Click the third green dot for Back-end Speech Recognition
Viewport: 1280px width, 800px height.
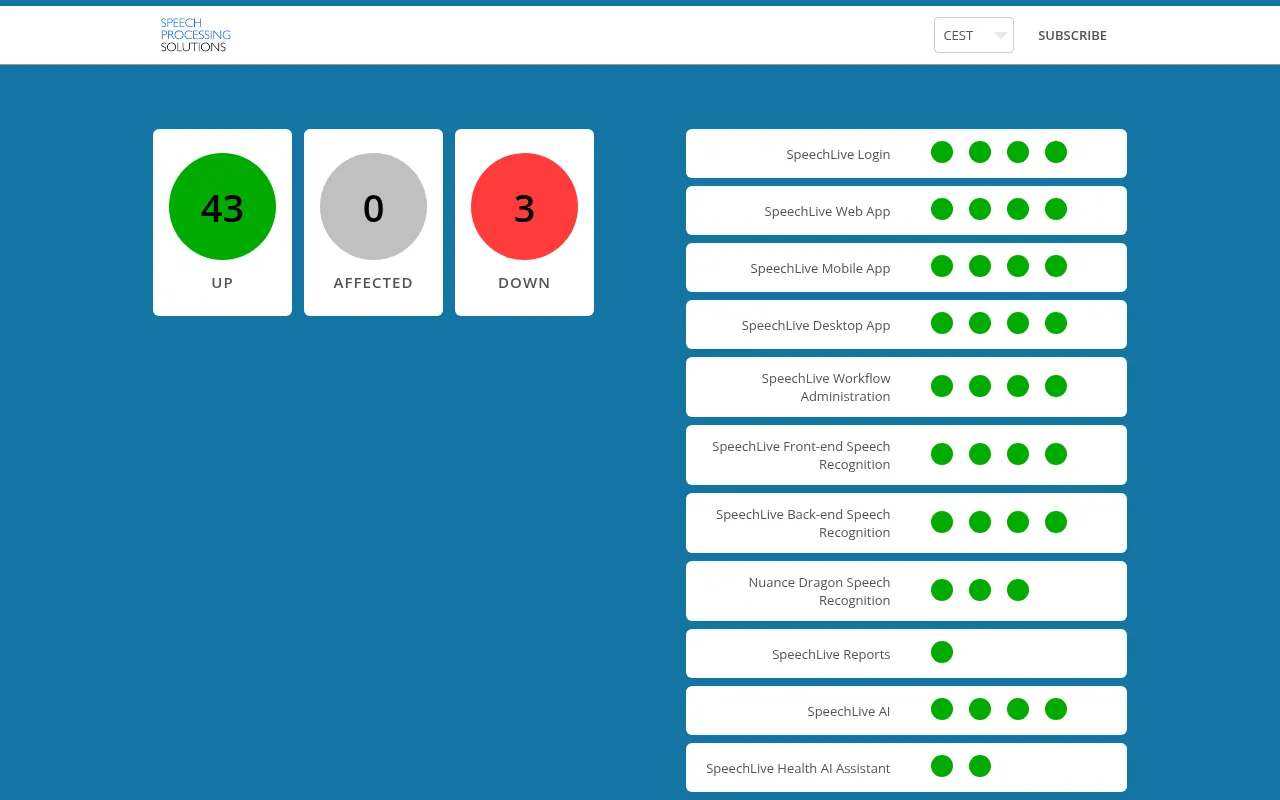coord(1018,522)
